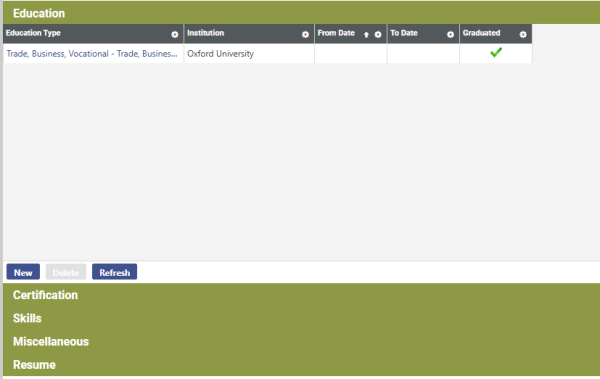
Task: Sort by Institution column header
Action: click(x=205, y=33)
